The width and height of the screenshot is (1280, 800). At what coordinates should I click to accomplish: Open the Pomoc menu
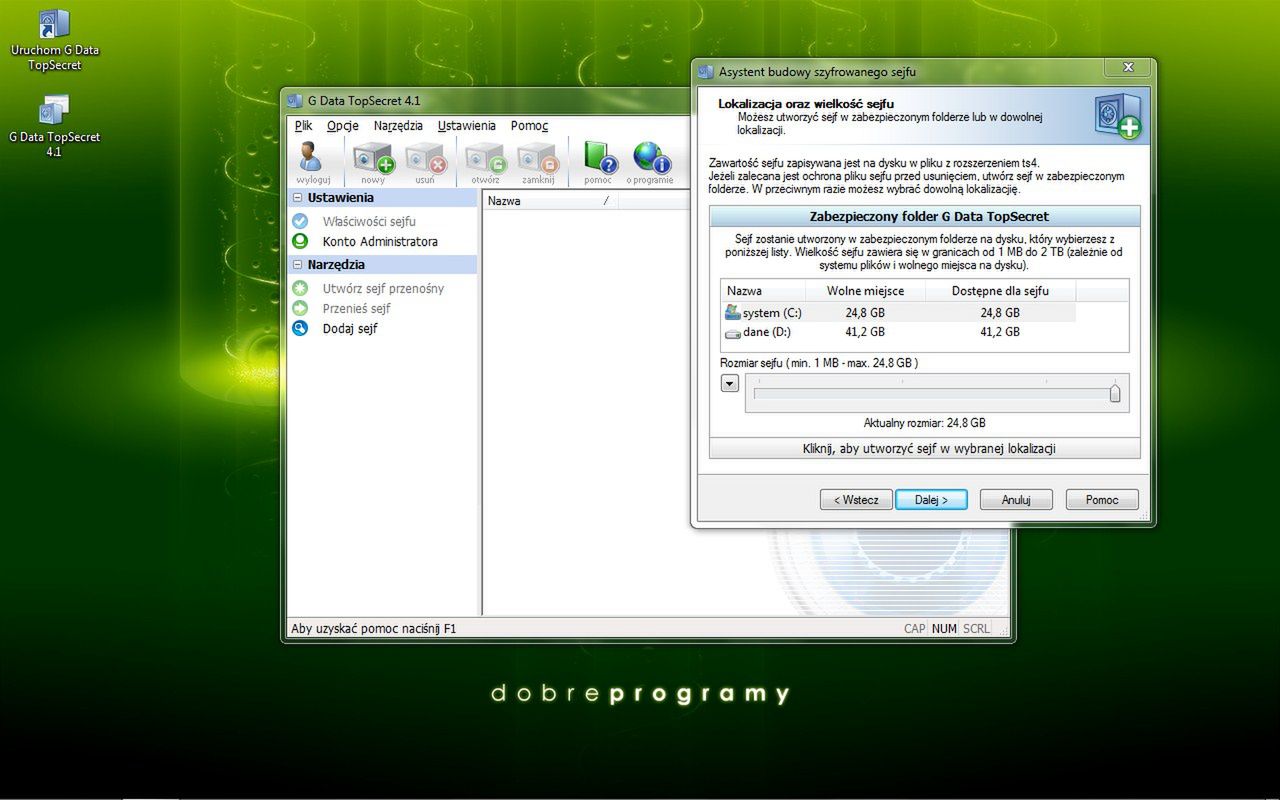pyautogui.click(x=529, y=126)
